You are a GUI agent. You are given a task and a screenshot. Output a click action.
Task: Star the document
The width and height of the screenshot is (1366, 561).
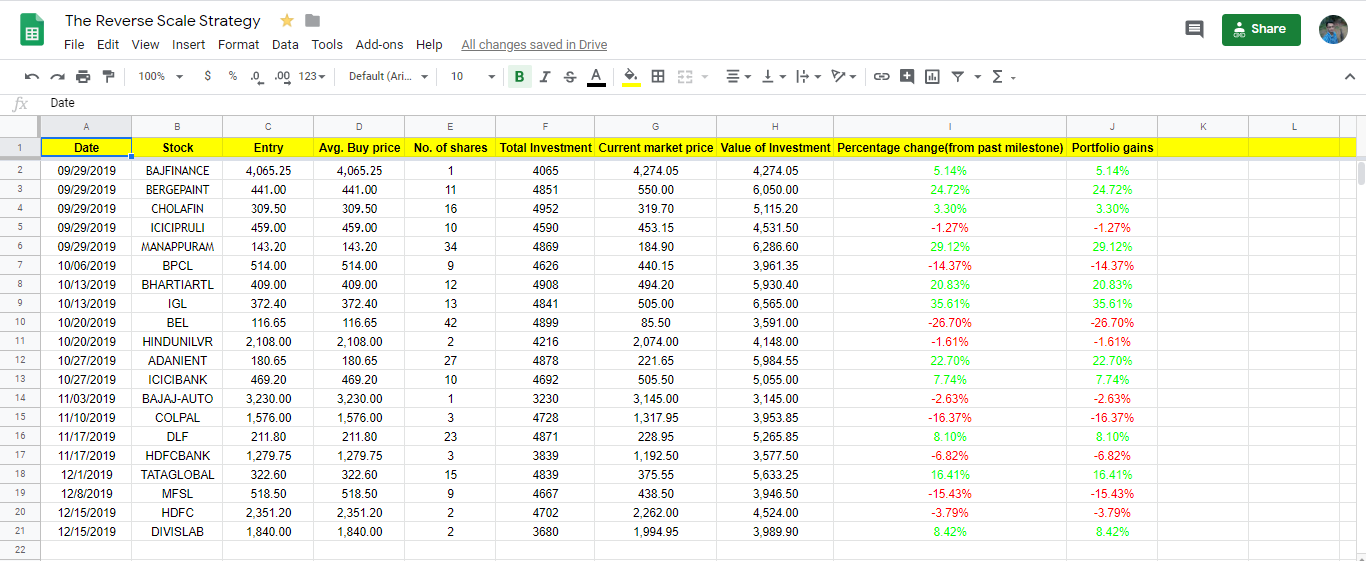287,20
